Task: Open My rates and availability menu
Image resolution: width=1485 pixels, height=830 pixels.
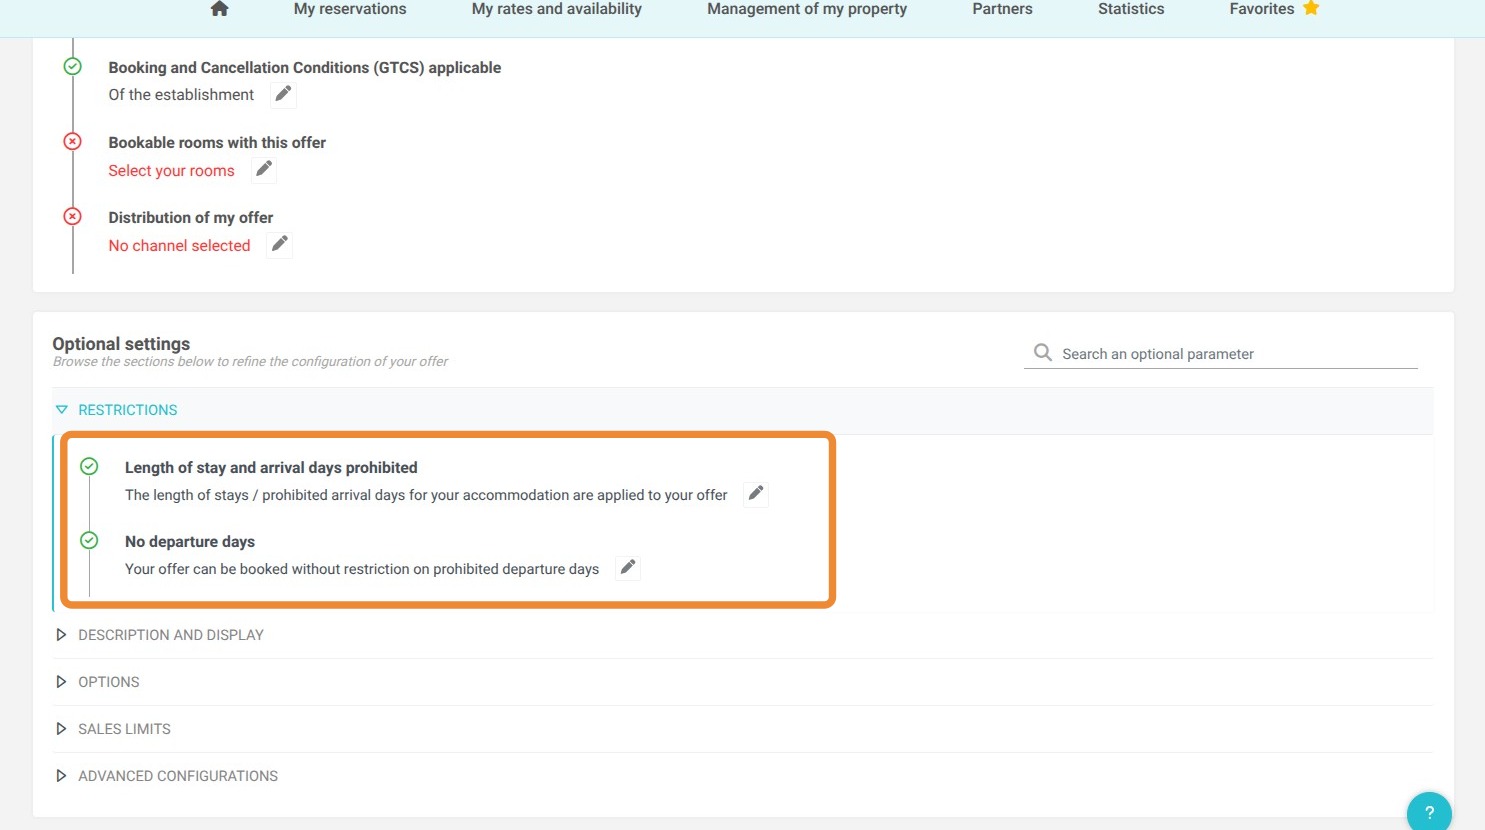Action: pyautogui.click(x=557, y=9)
